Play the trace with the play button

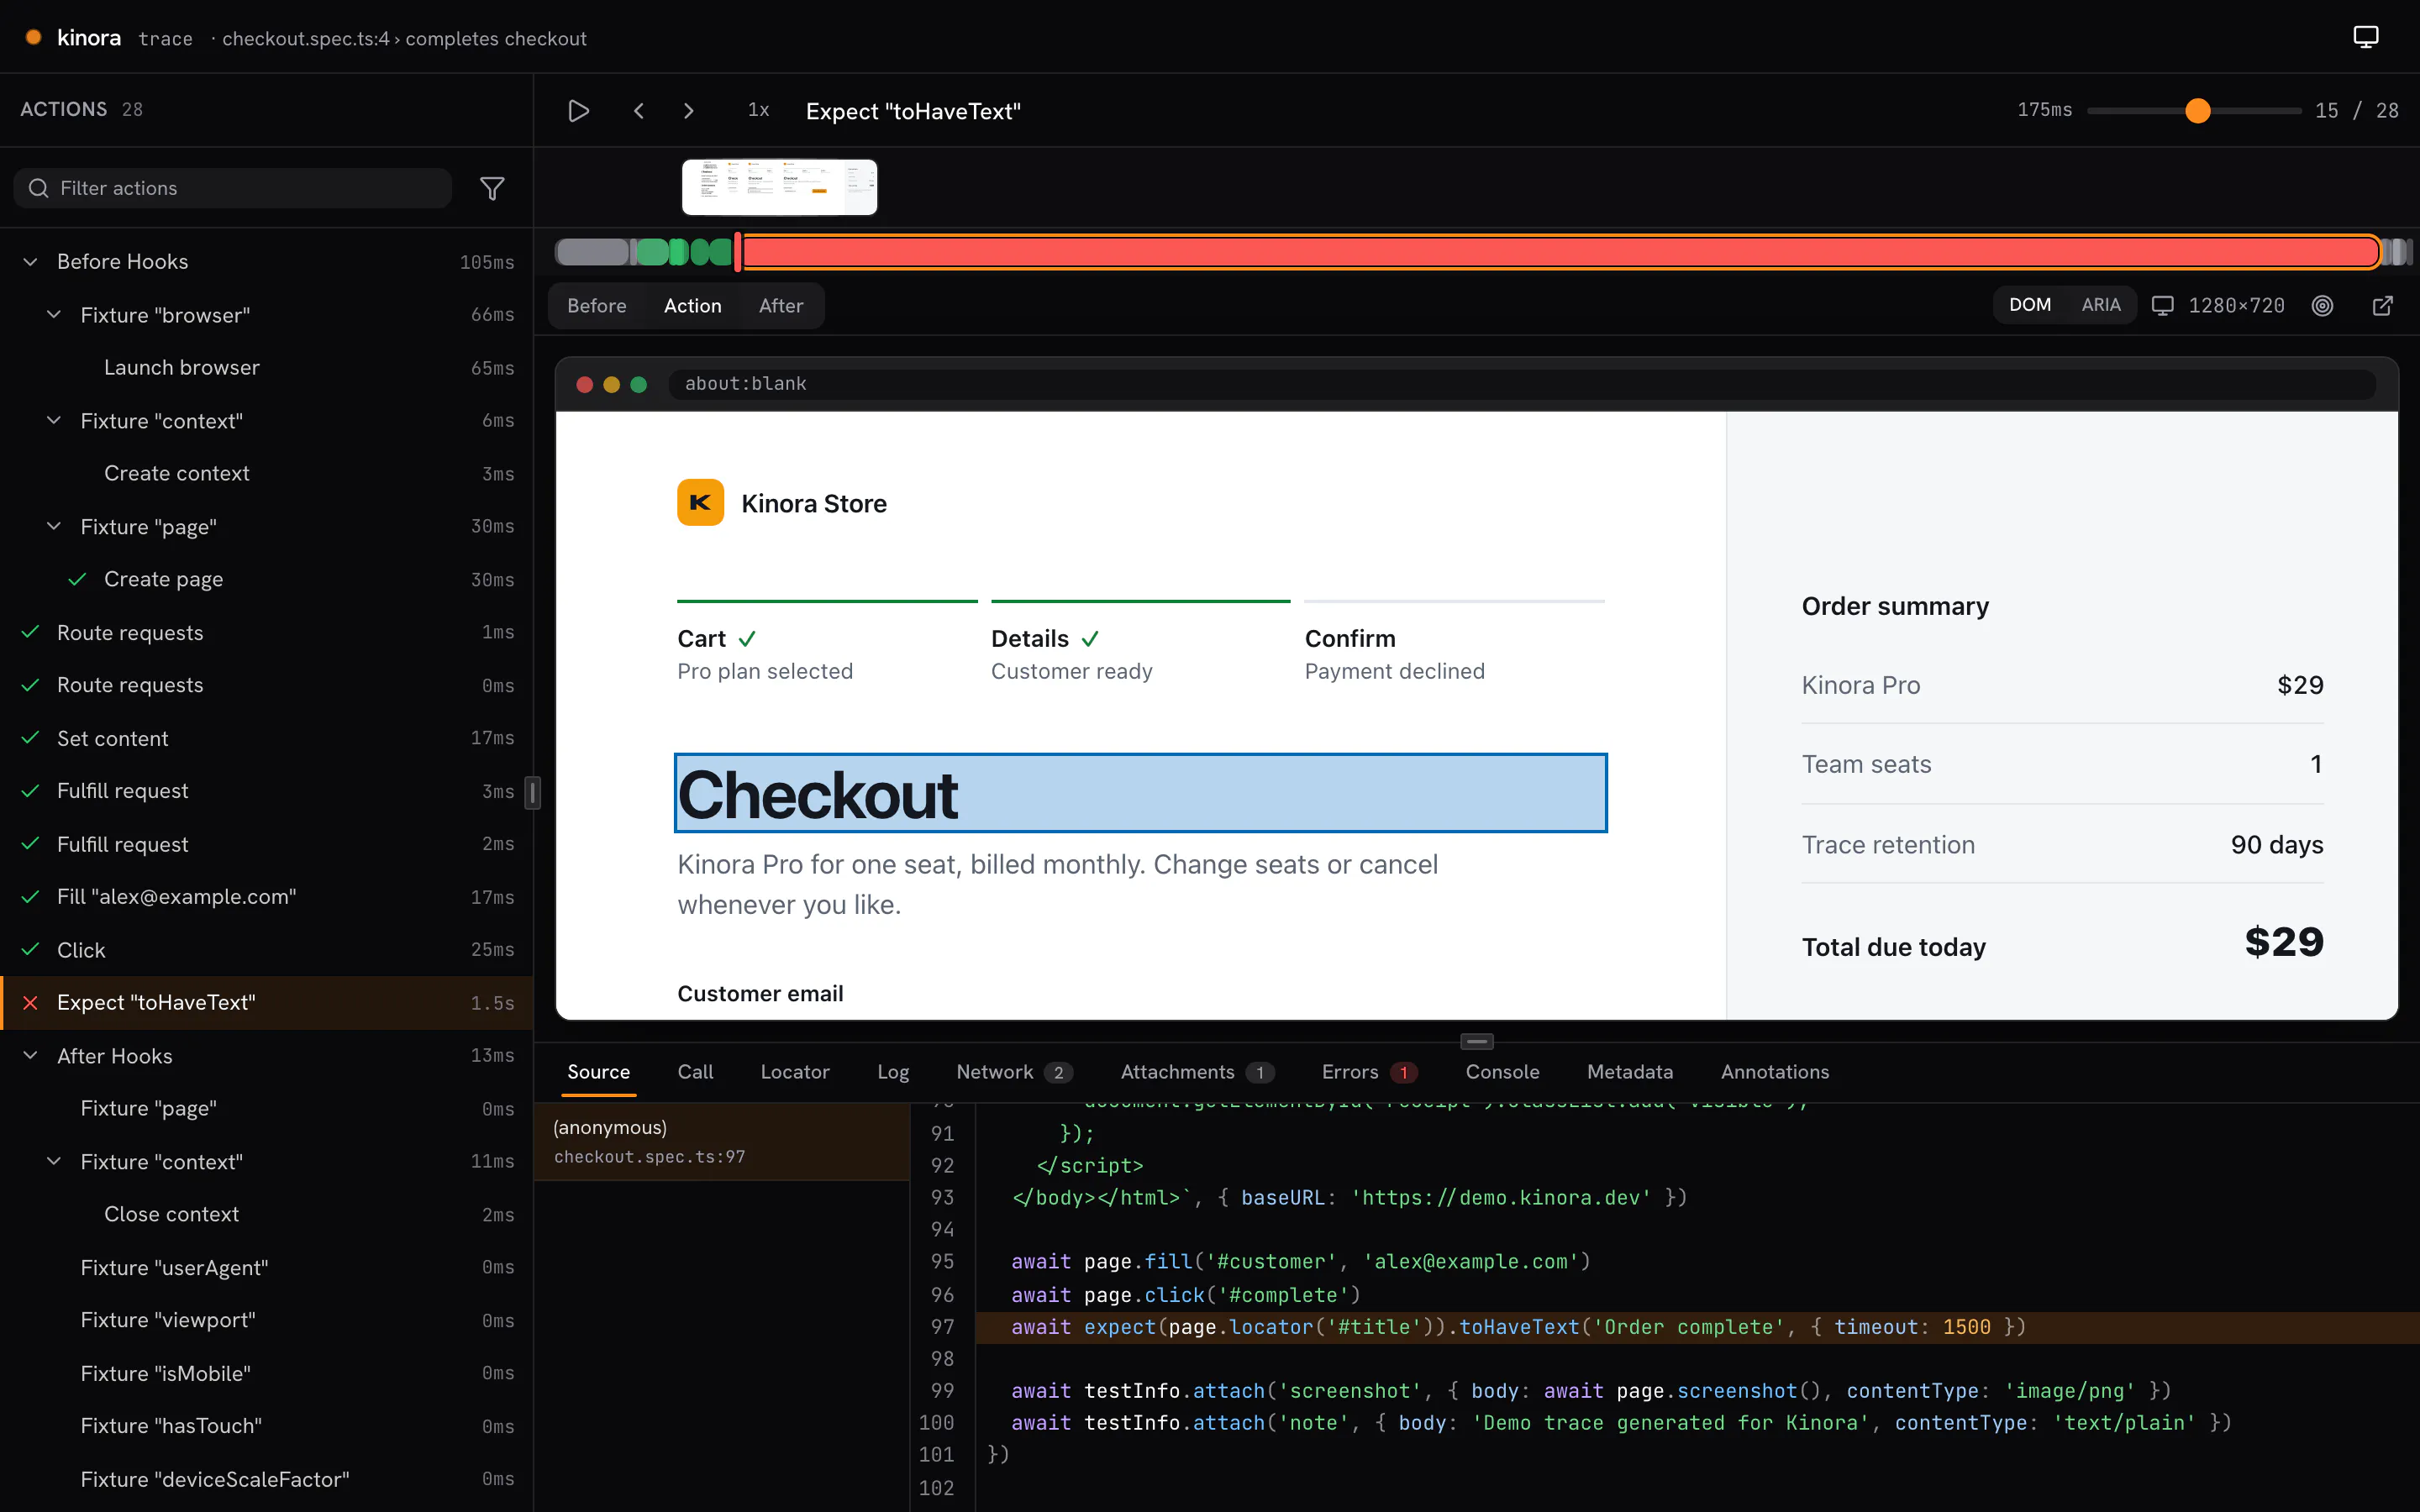pos(578,111)
